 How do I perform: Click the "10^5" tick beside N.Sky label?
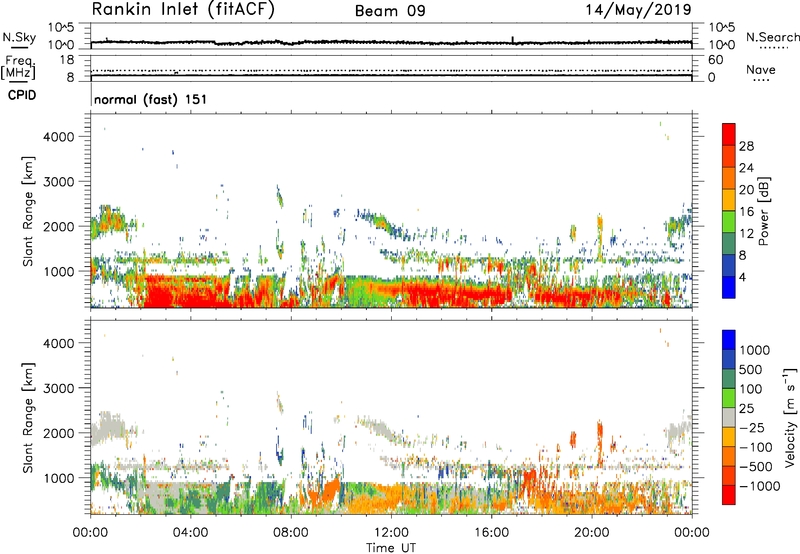61,27
